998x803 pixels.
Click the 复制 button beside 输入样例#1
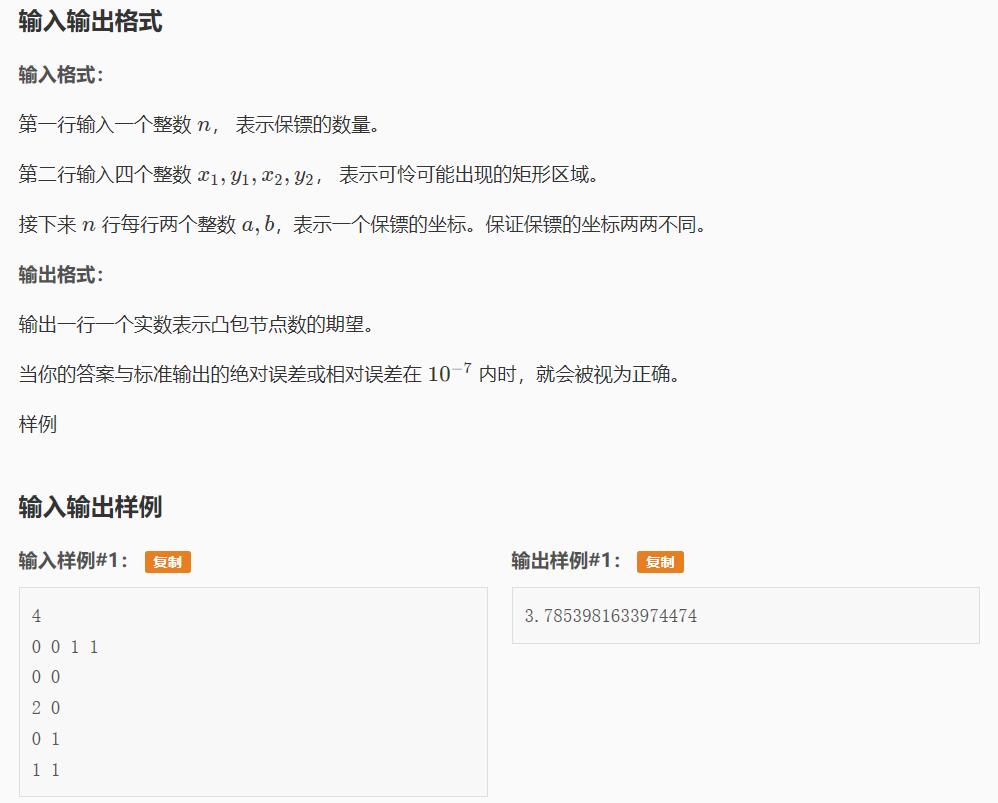(x=167, y=562)
